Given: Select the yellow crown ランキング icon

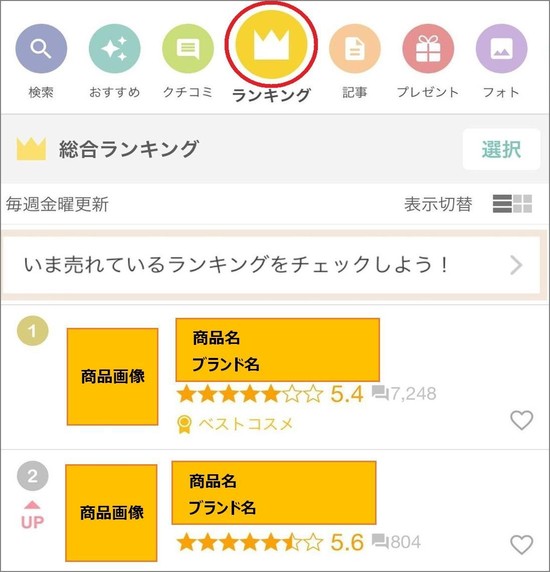Looking at the screenshot, I should coord(271,44).
